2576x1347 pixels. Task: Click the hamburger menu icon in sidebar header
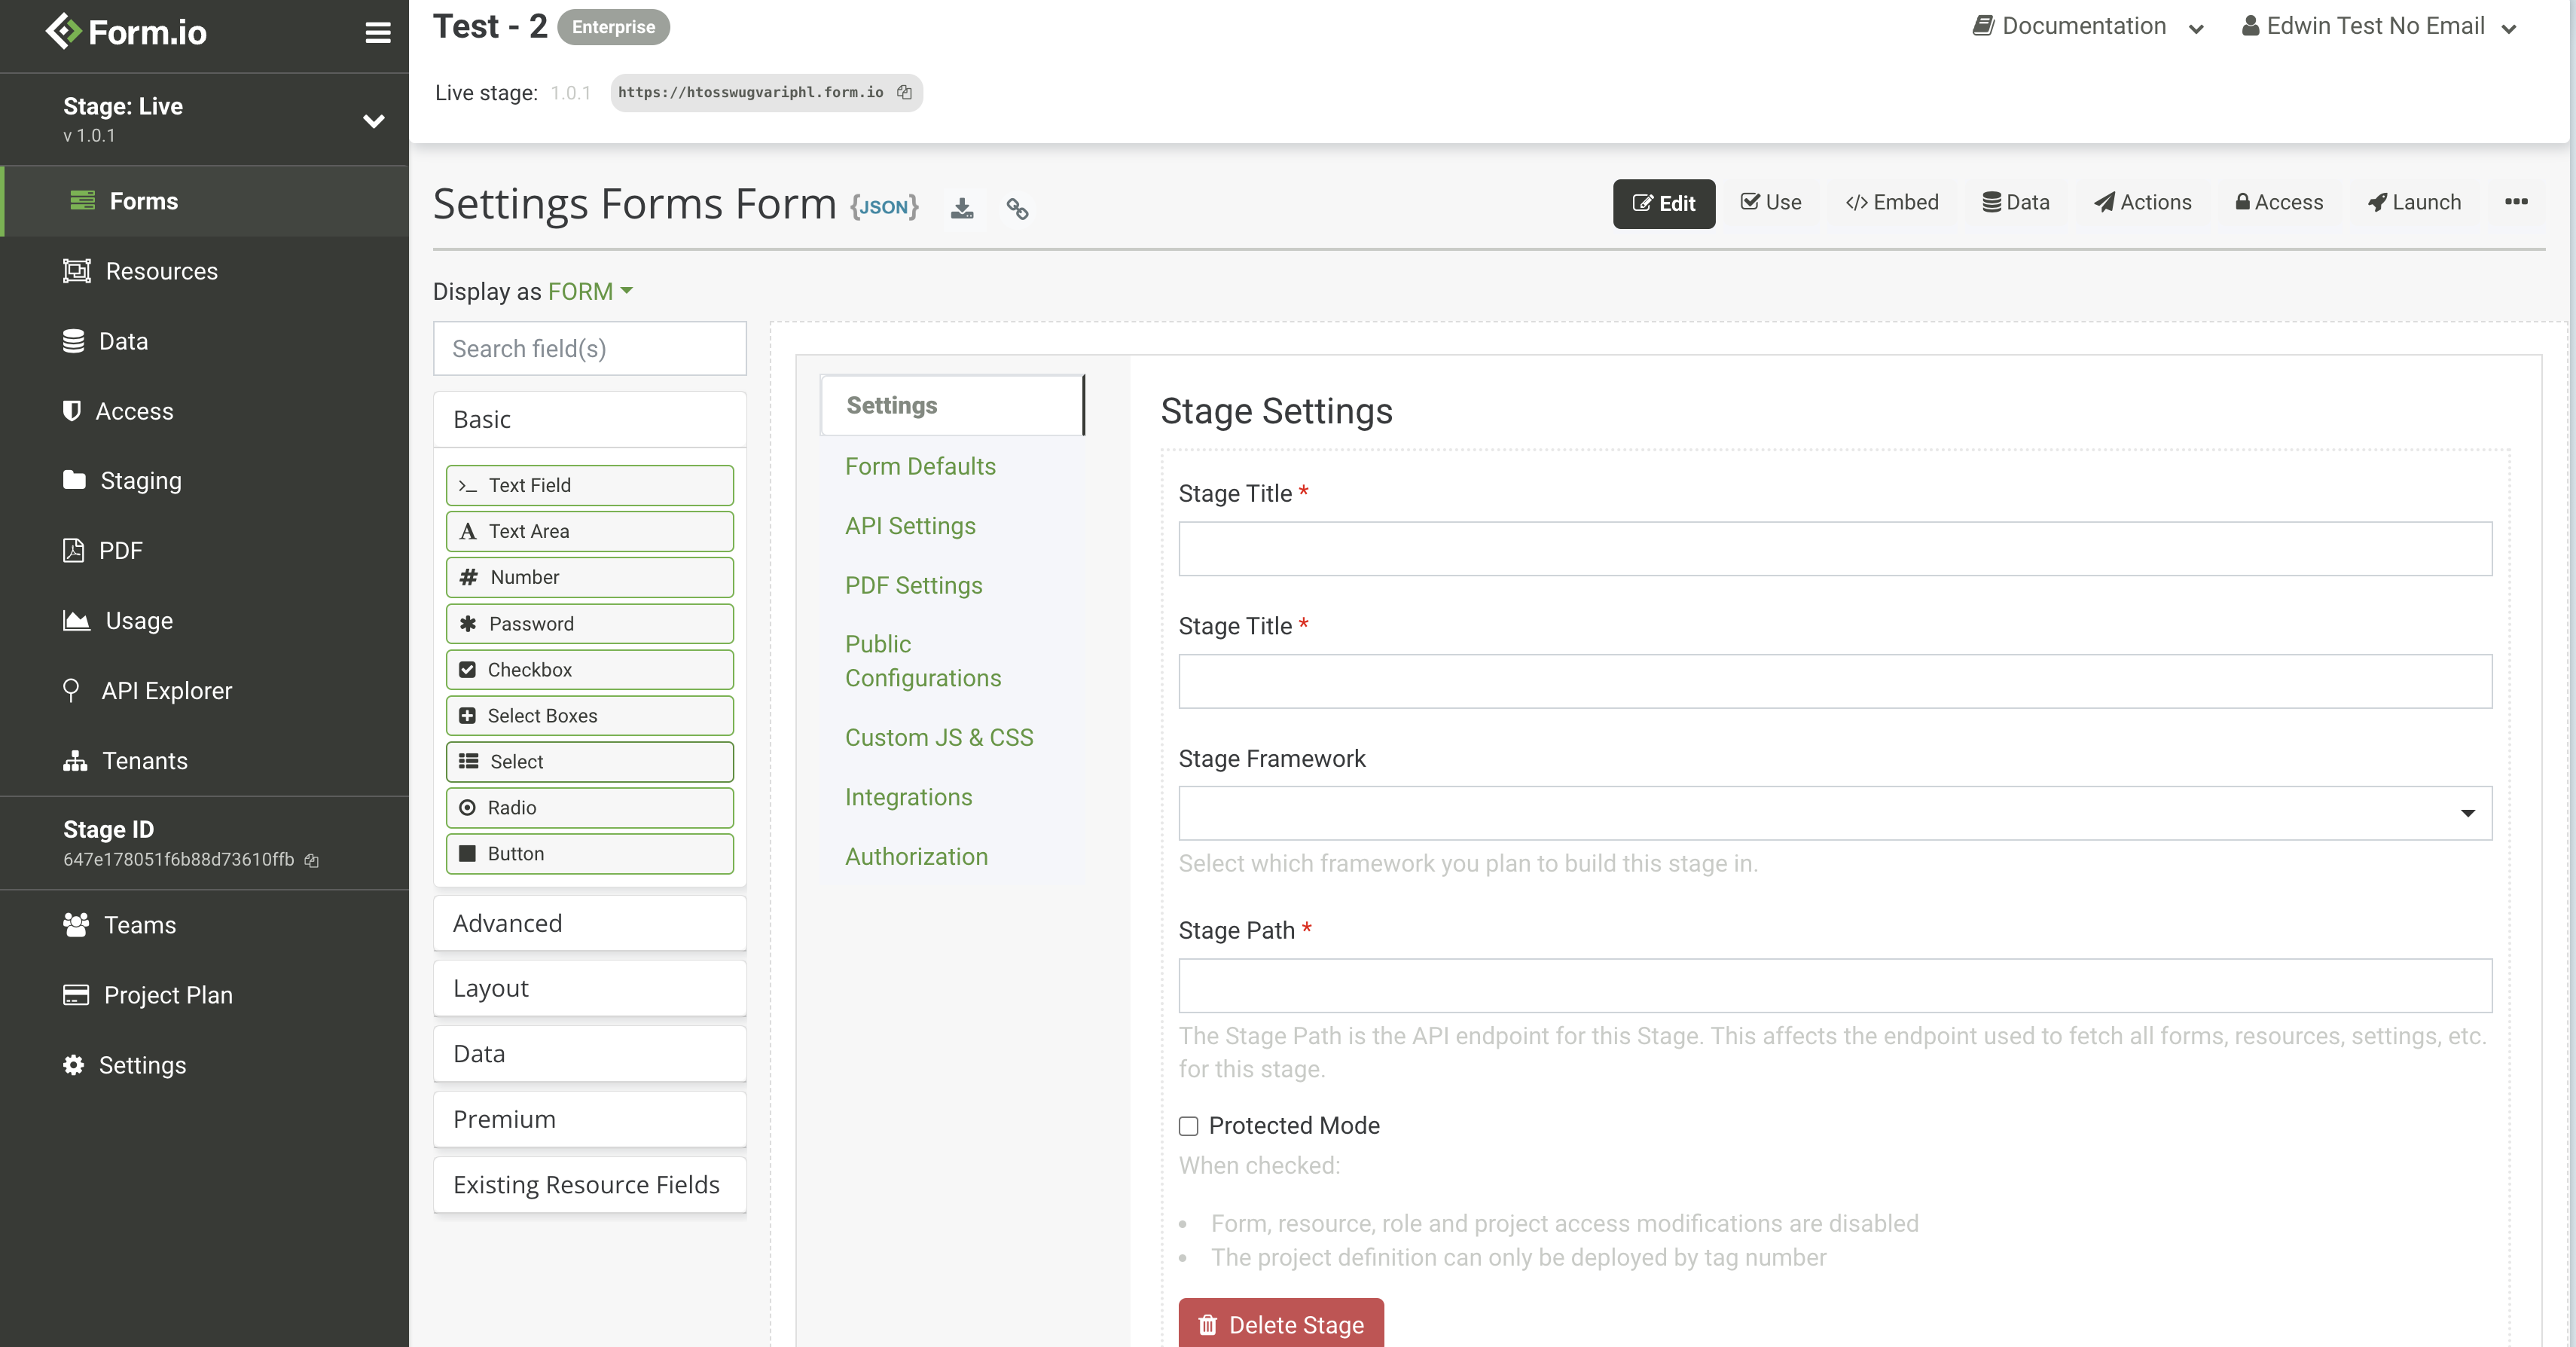pyautogui.click(x=377, y=32)
